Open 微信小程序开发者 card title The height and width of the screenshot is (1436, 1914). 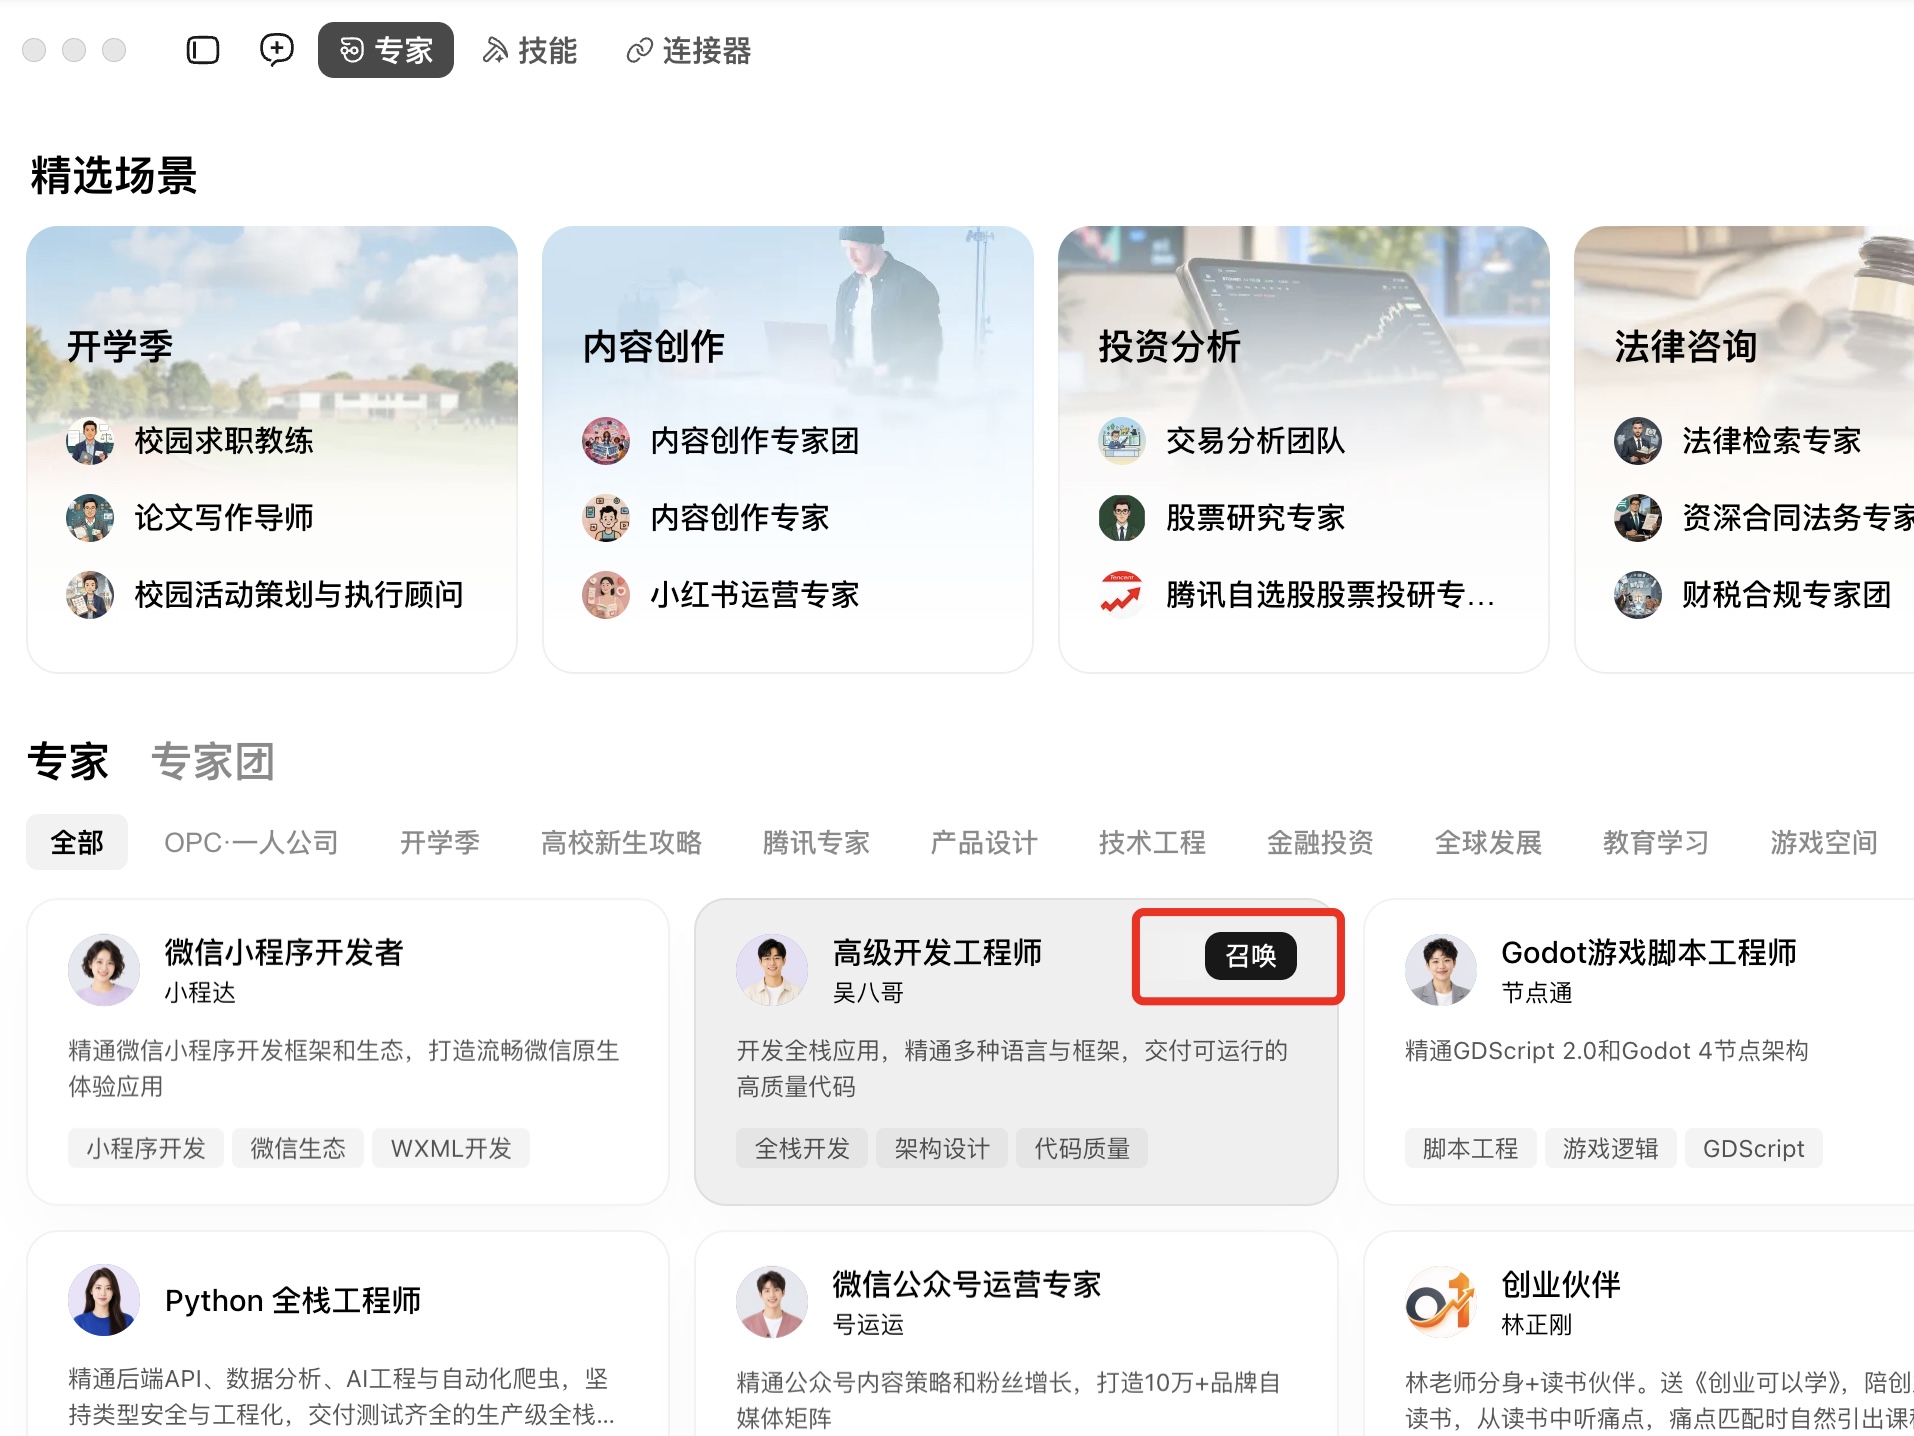pyautogui.click(x=284, y=952)
